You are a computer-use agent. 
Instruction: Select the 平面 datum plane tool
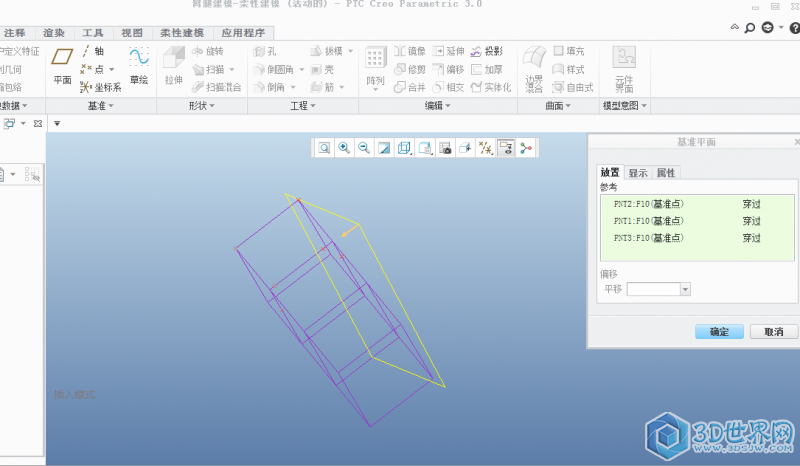(62, 66)
